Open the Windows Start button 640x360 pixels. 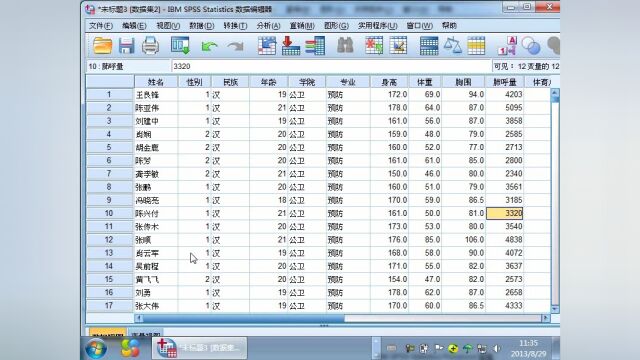pyautogui.click(x=96, y=348)
